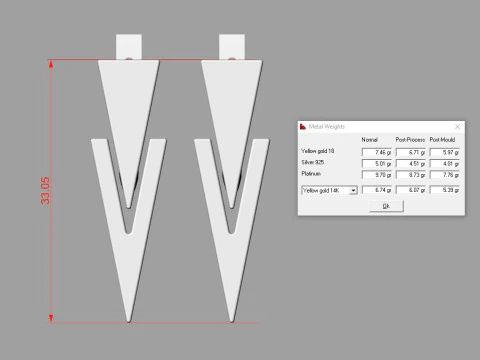Select the Platinum Post-Mould weight field
The width and height of the screenshot is (480, 360).
[445, 175]
